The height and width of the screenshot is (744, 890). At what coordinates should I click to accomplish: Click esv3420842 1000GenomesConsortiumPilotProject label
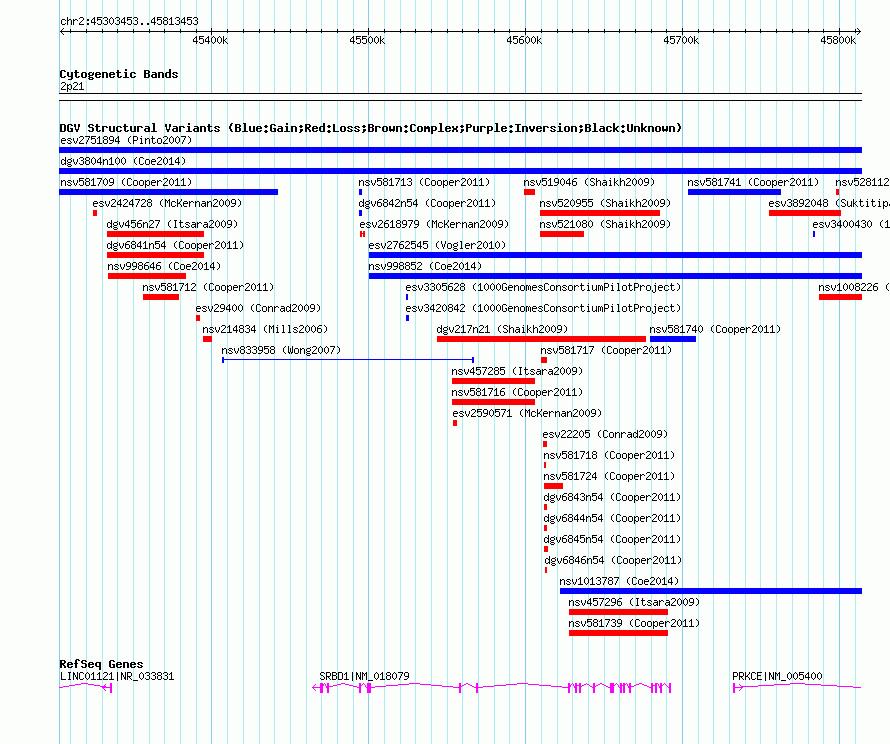(x=543, y=308)
